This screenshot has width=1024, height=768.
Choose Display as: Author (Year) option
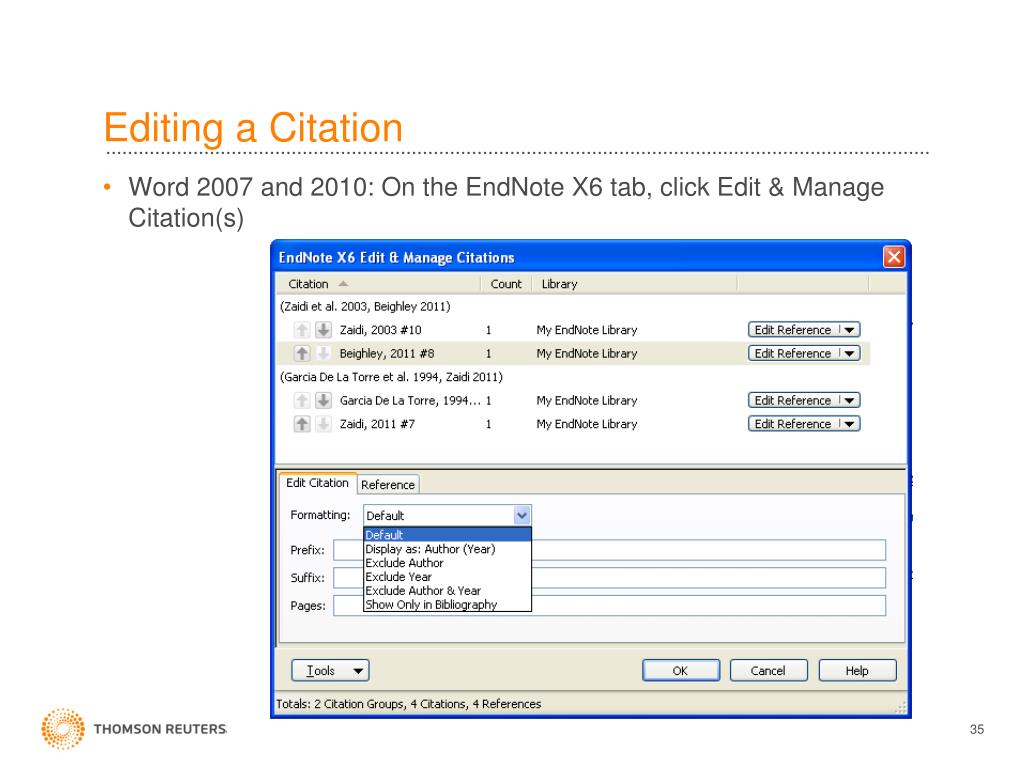coord(447,549)
